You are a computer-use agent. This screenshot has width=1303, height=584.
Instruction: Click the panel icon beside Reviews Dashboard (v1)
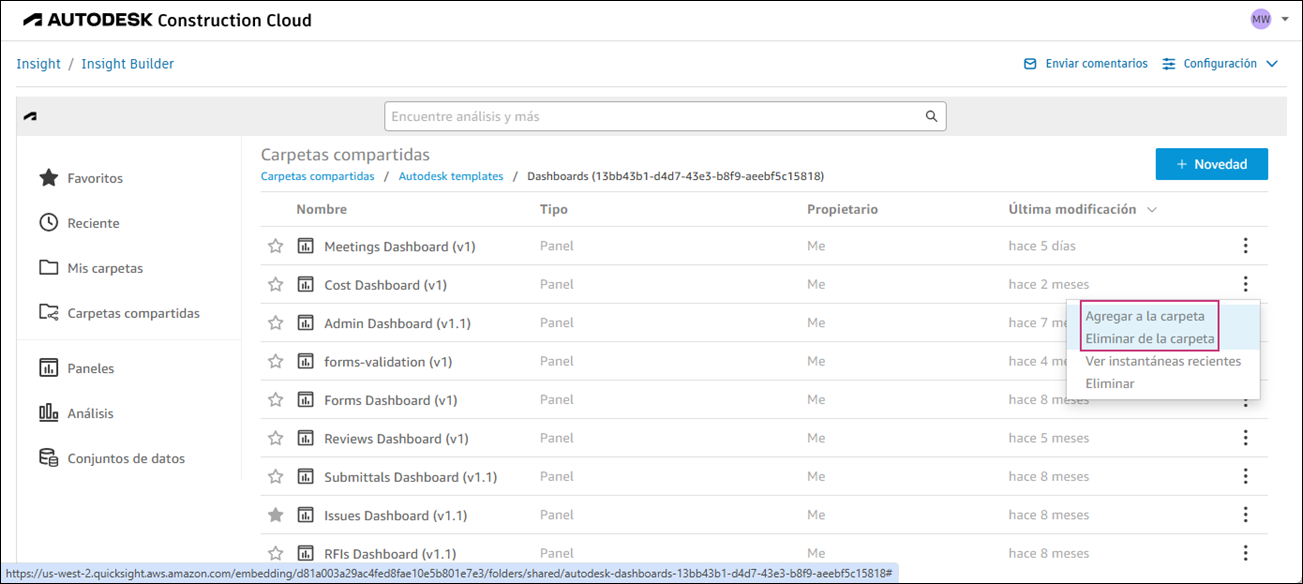coord(306,438)
